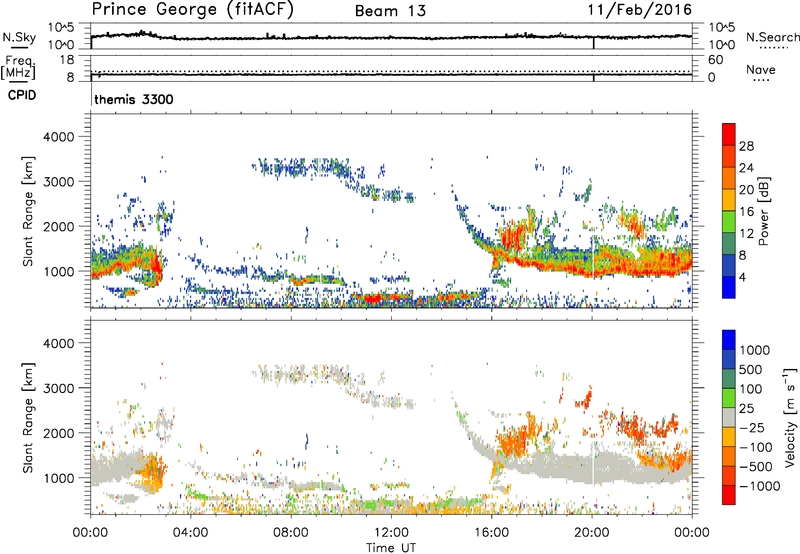Click the 'CPID' label
This screenshot has height=554, width=800.
pos(22,95)
